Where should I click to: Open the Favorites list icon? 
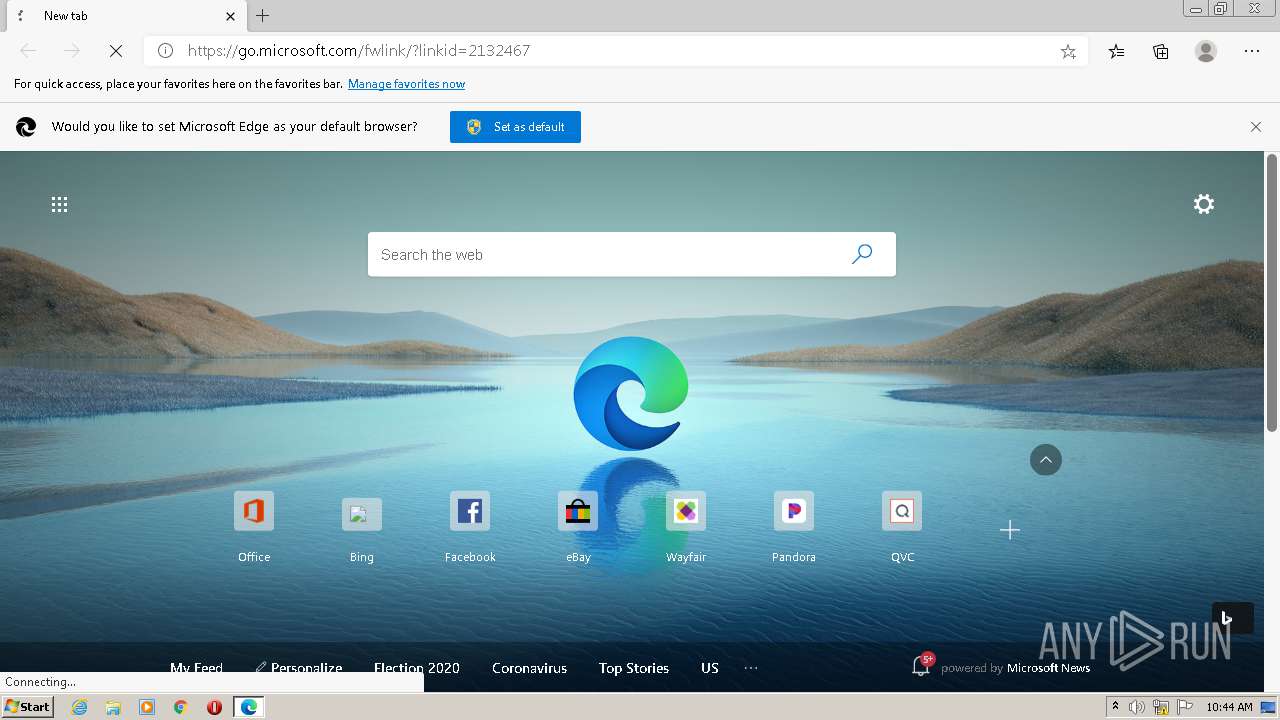pyautogui.click(x=1116, y=51)
